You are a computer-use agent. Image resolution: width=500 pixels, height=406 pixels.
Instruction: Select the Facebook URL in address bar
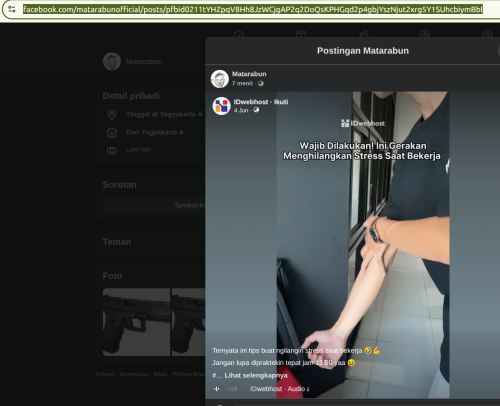253,9
